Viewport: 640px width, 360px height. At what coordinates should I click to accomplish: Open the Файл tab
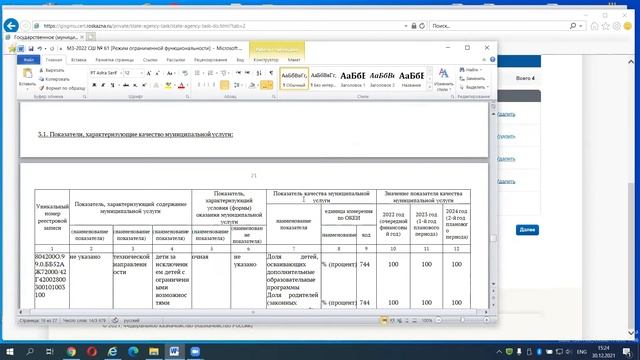point(29,60)
